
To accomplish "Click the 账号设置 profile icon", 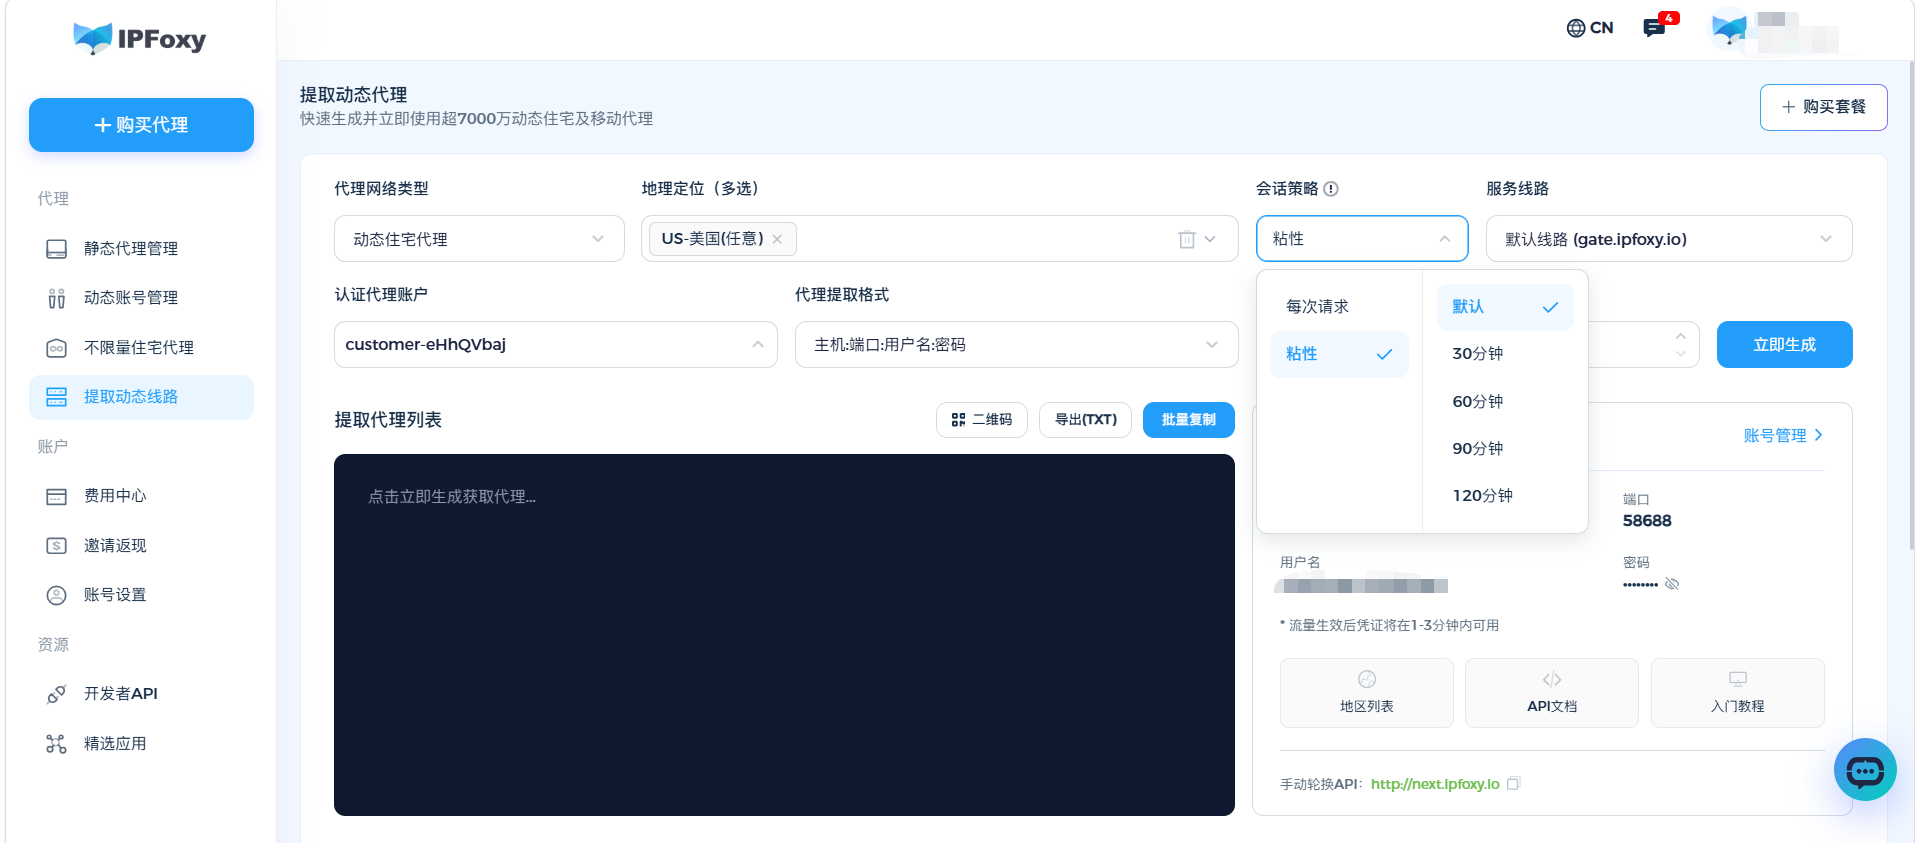I will click(57, 595).
